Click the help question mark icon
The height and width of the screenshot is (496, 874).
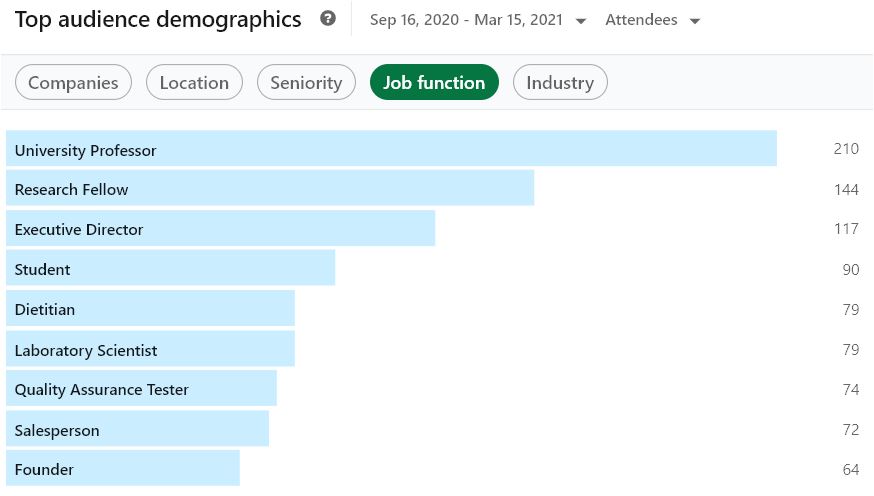328,19
